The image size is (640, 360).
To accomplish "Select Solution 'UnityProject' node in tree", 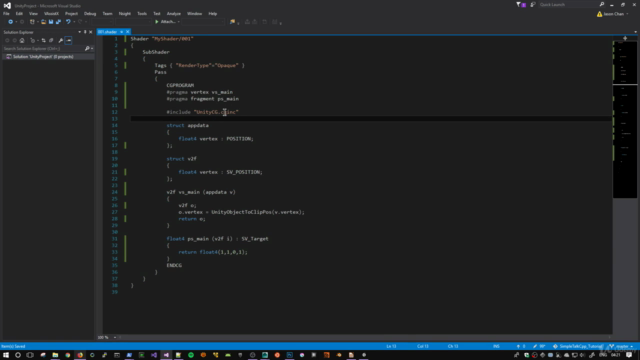I will pyautogui.click(x=43, y=57).
